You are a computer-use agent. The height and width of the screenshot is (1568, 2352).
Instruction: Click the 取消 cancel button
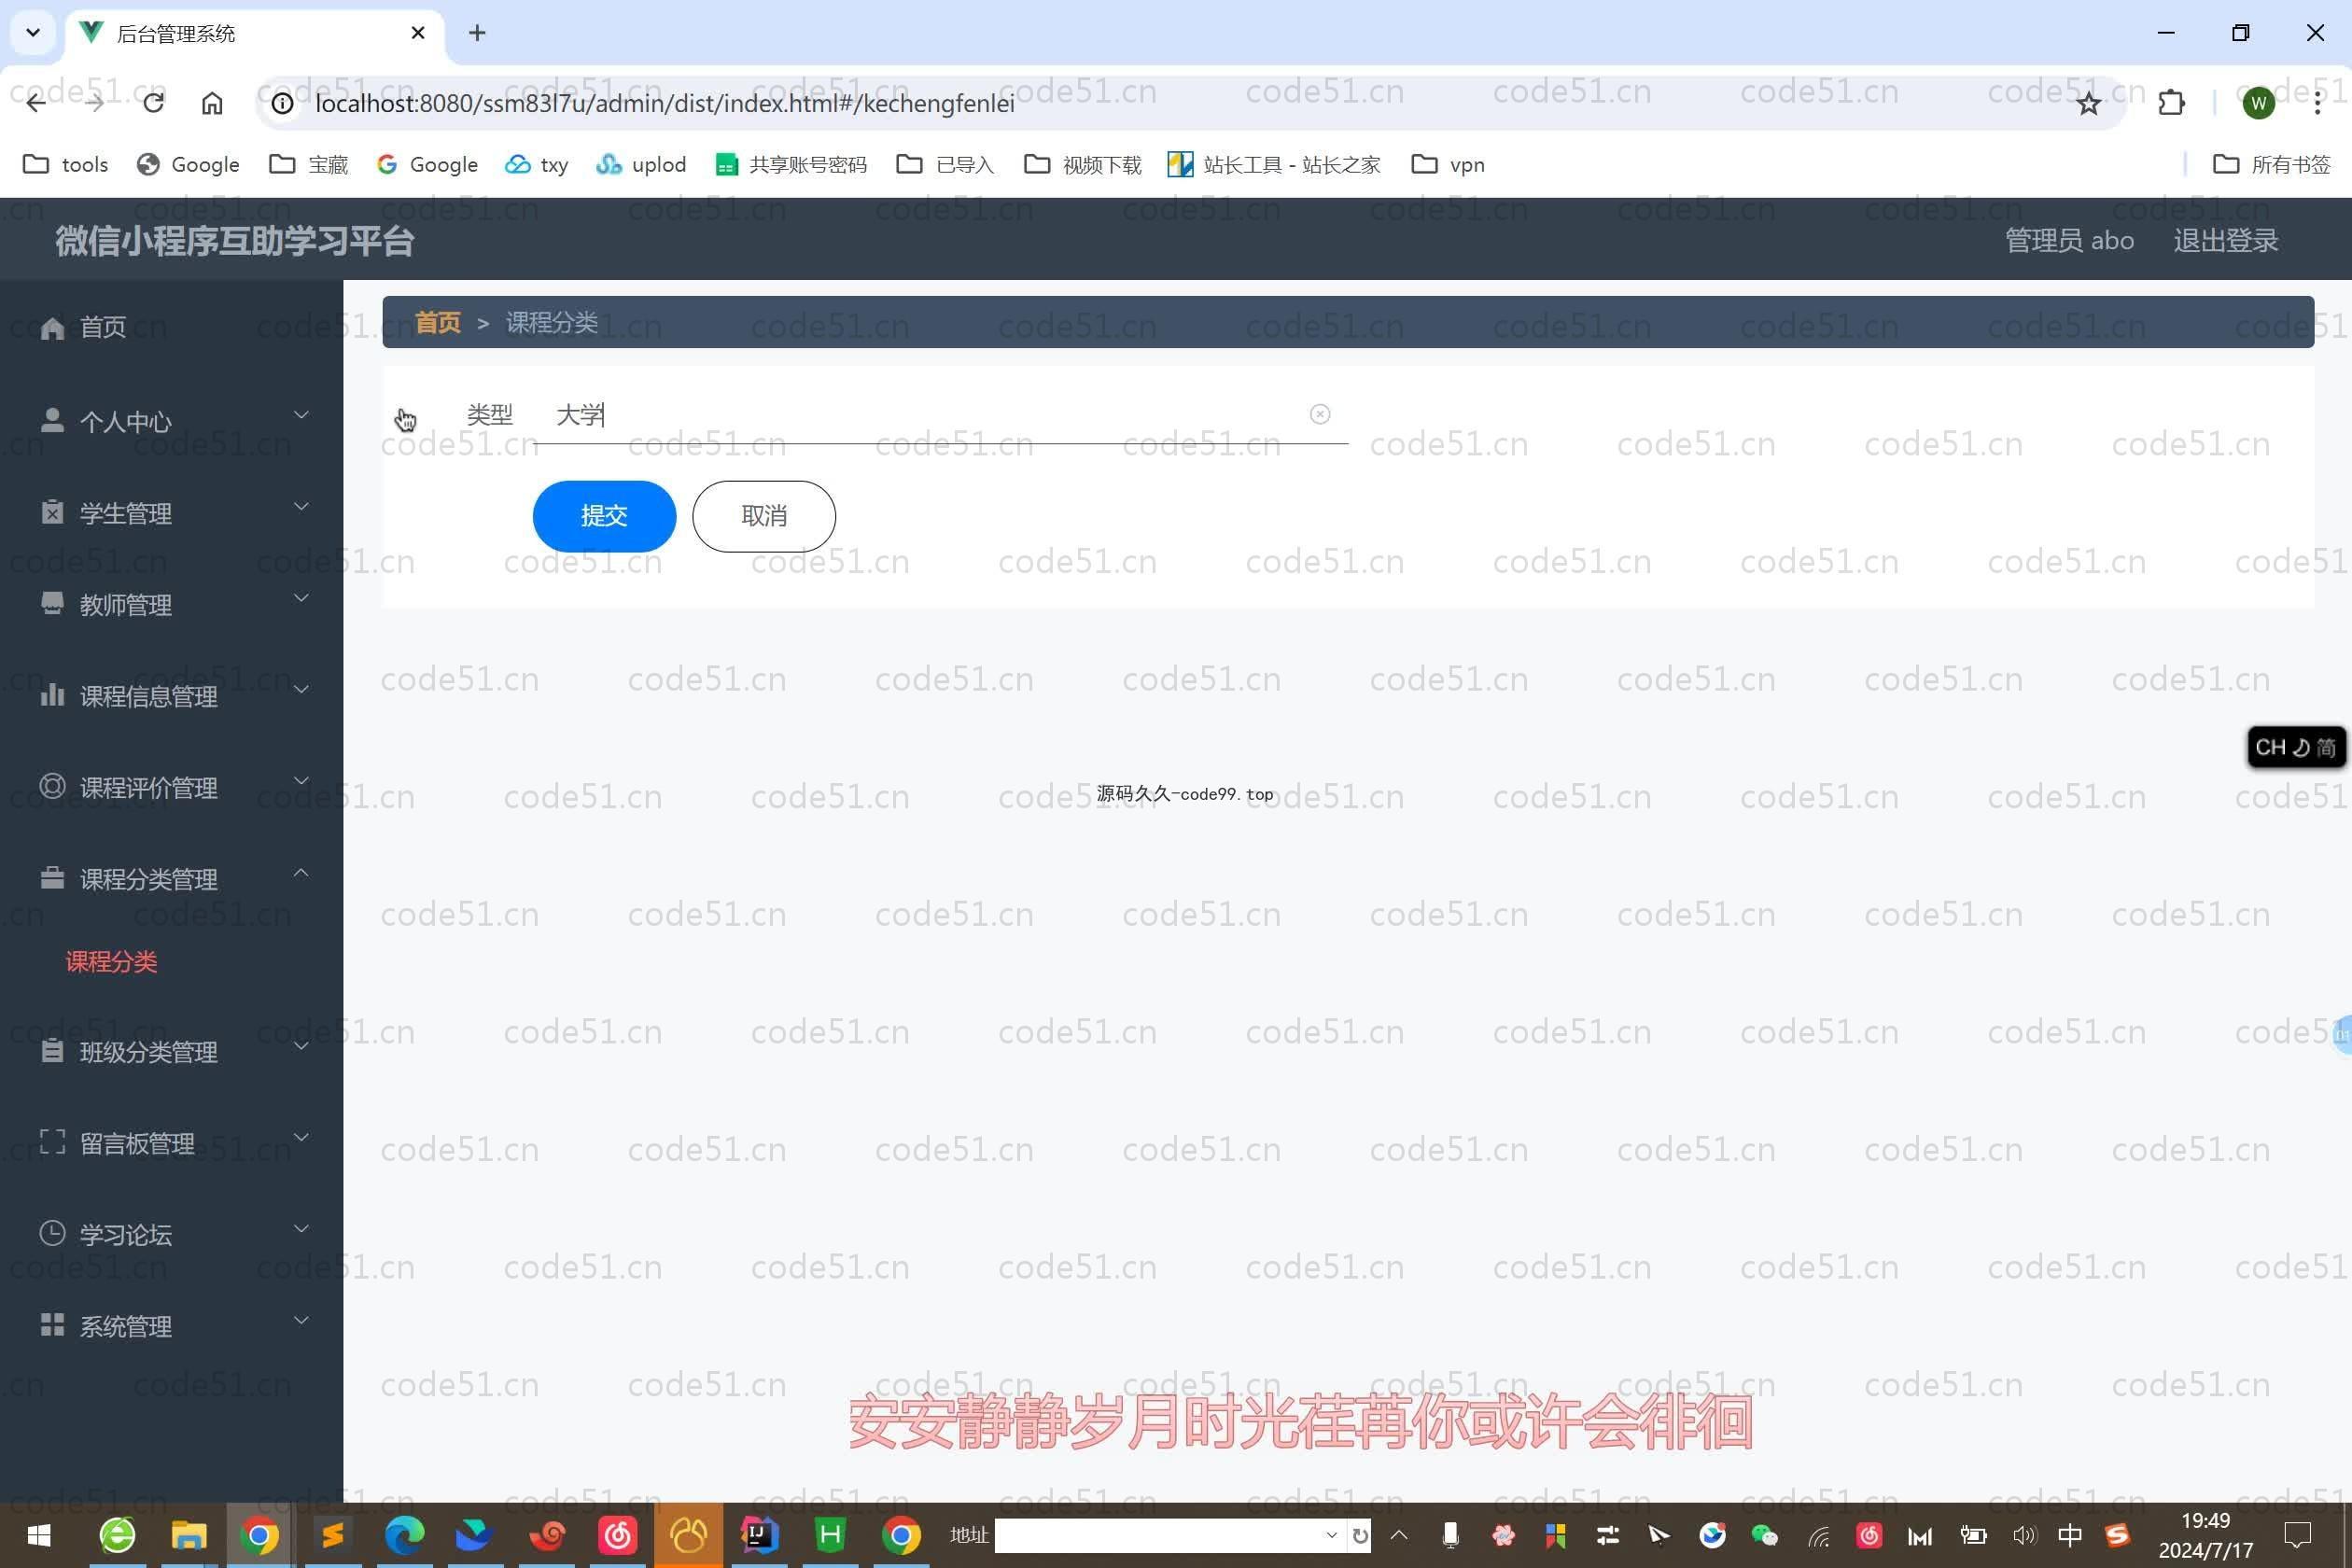(764, 516)
